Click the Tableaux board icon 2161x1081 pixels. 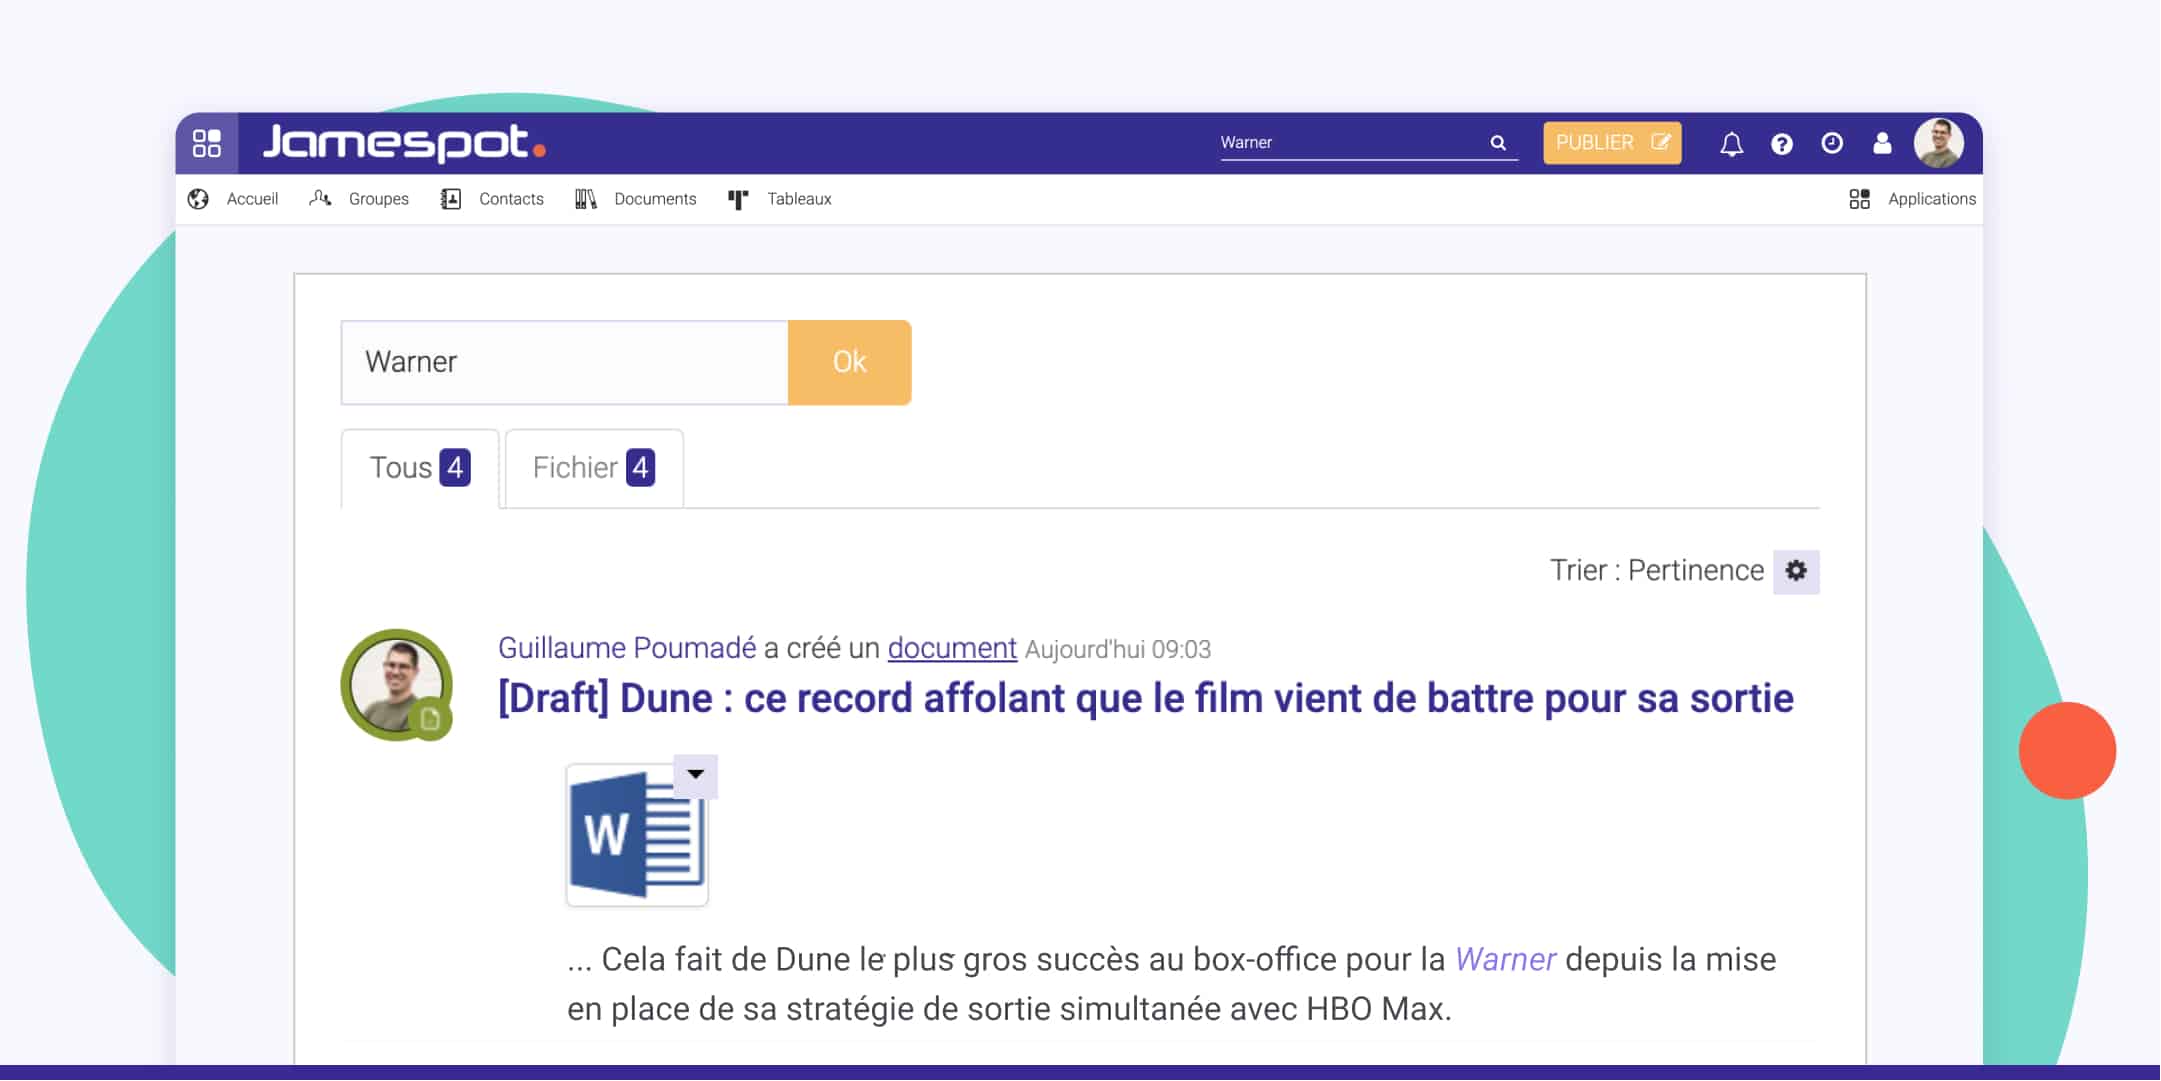738,200
